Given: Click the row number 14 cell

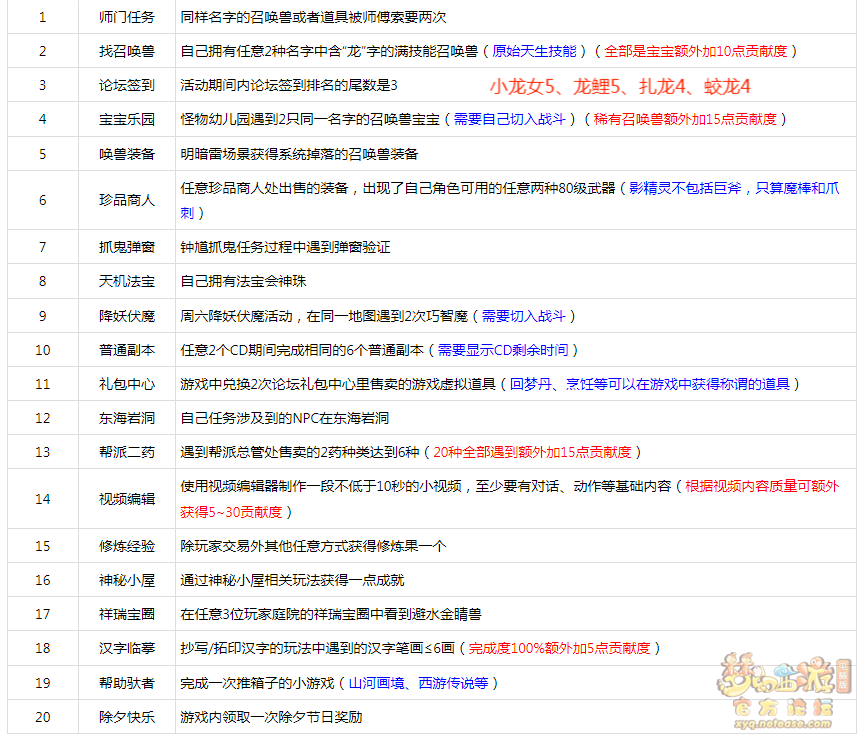Looking at the screenshot, I should click(43, 499).
